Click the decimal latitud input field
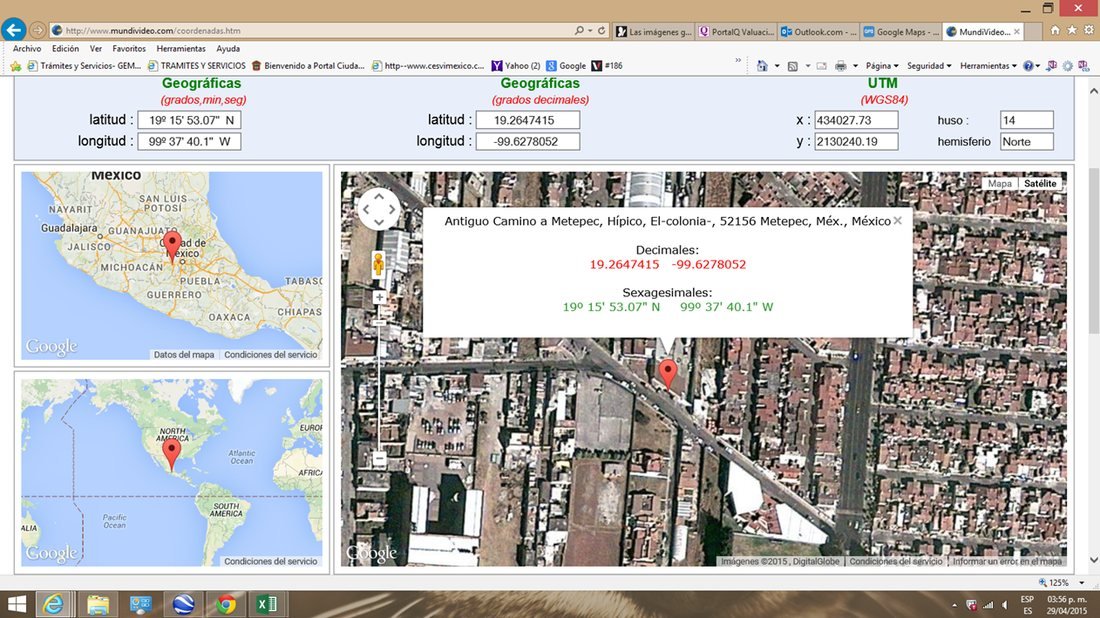Viewport: 1100px width, 618px height. pyautogui.click(x=528, y=120)
